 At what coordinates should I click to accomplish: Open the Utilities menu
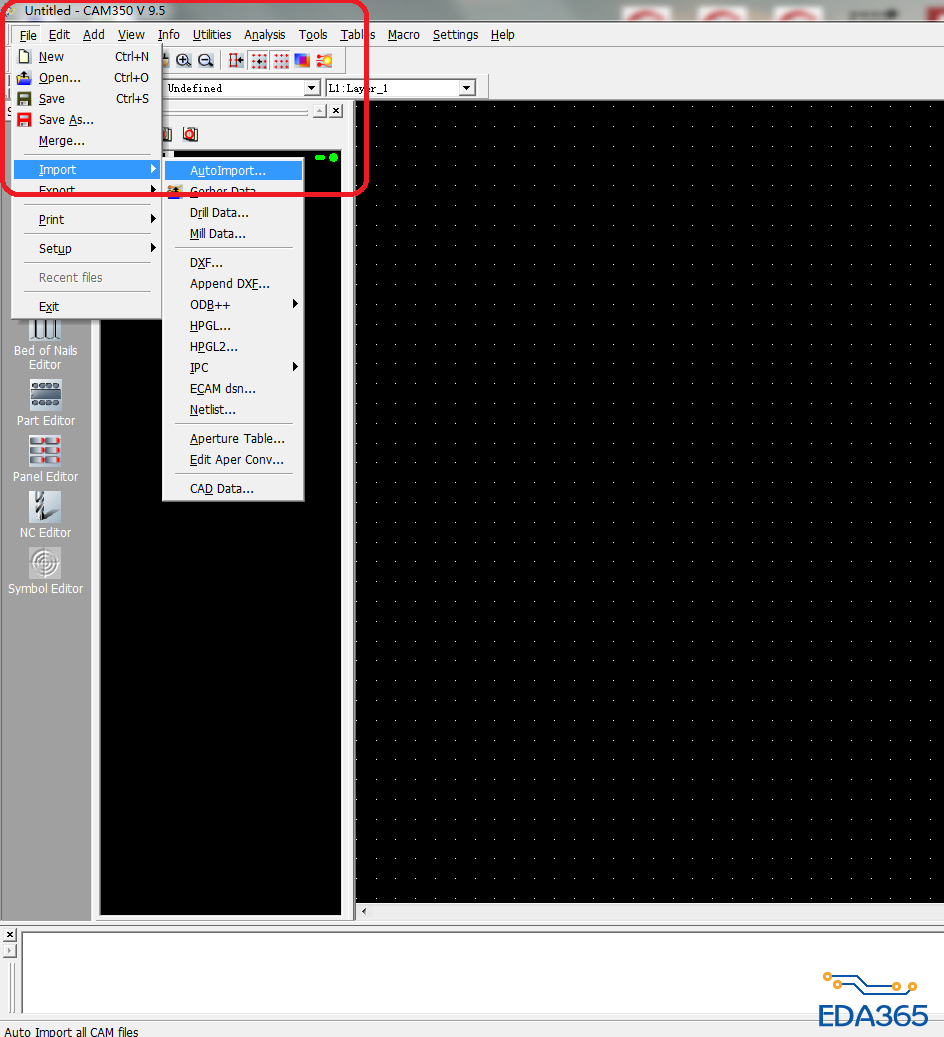212,35
